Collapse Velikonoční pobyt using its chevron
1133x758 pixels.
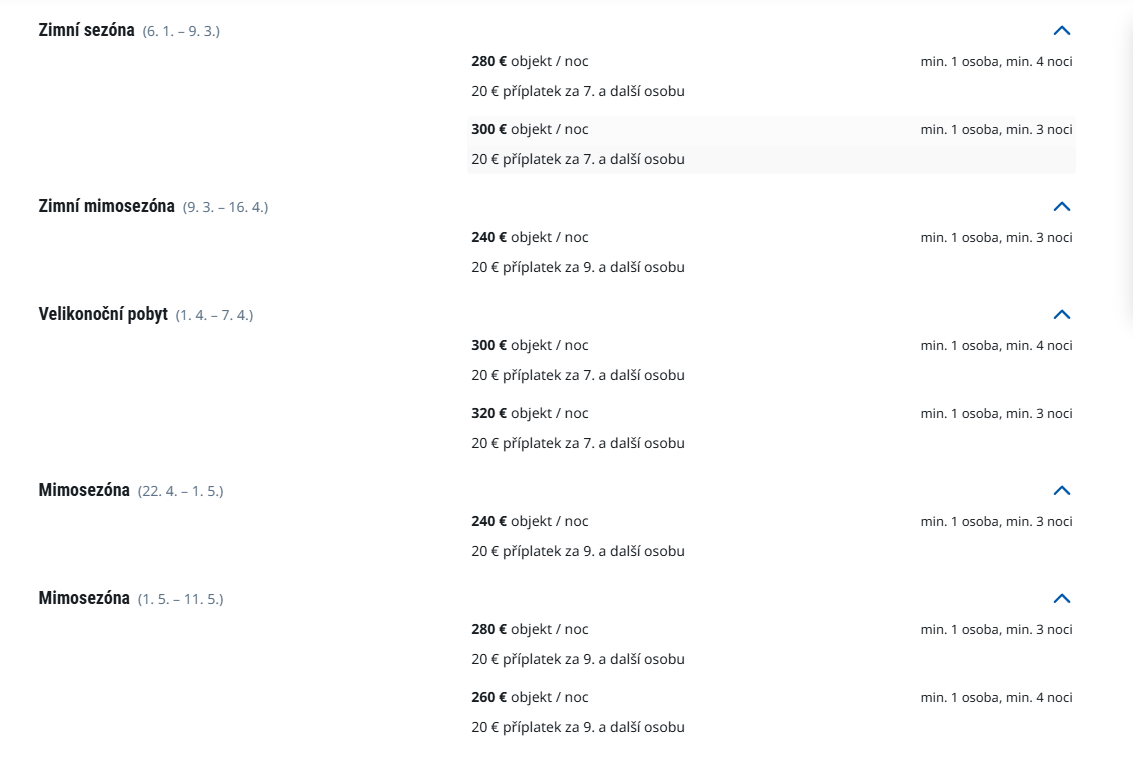tap(1062, 315)
